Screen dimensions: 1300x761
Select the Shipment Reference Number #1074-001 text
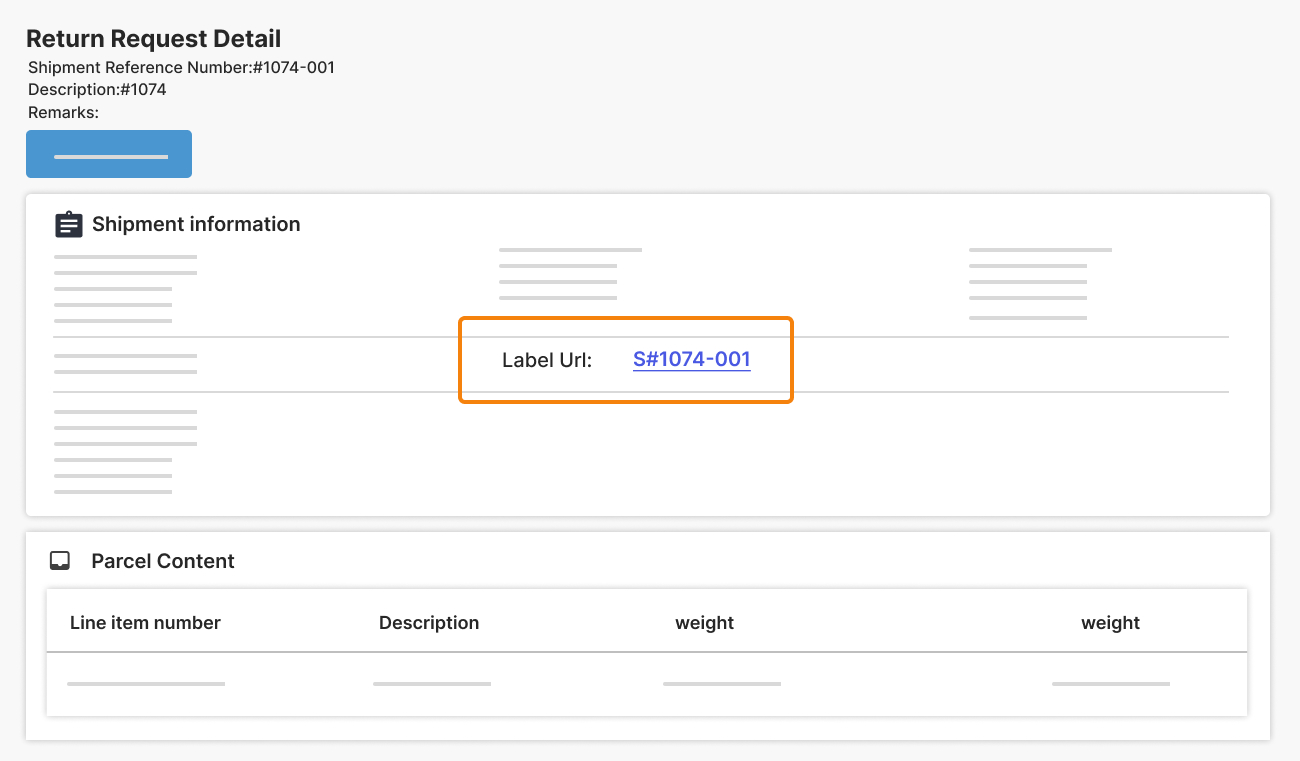pos(181,68)
